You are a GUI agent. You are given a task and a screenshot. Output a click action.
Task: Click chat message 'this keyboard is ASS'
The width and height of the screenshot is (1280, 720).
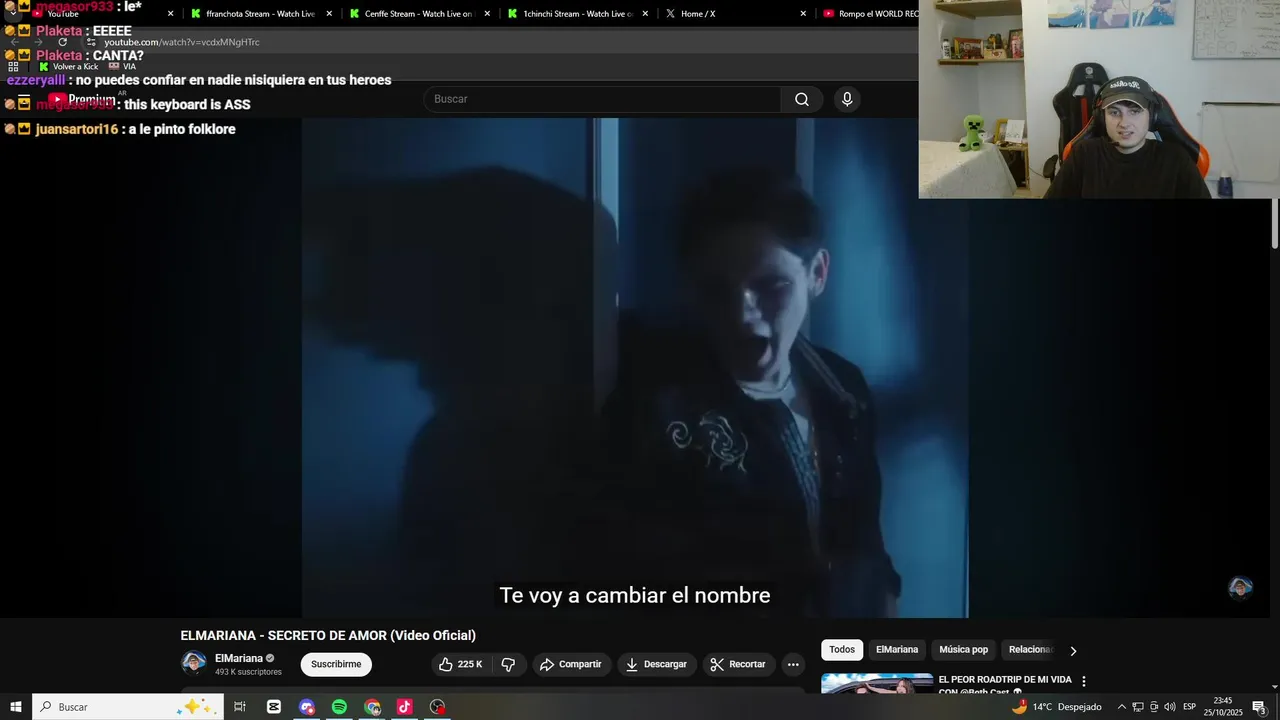pos(187,105)
